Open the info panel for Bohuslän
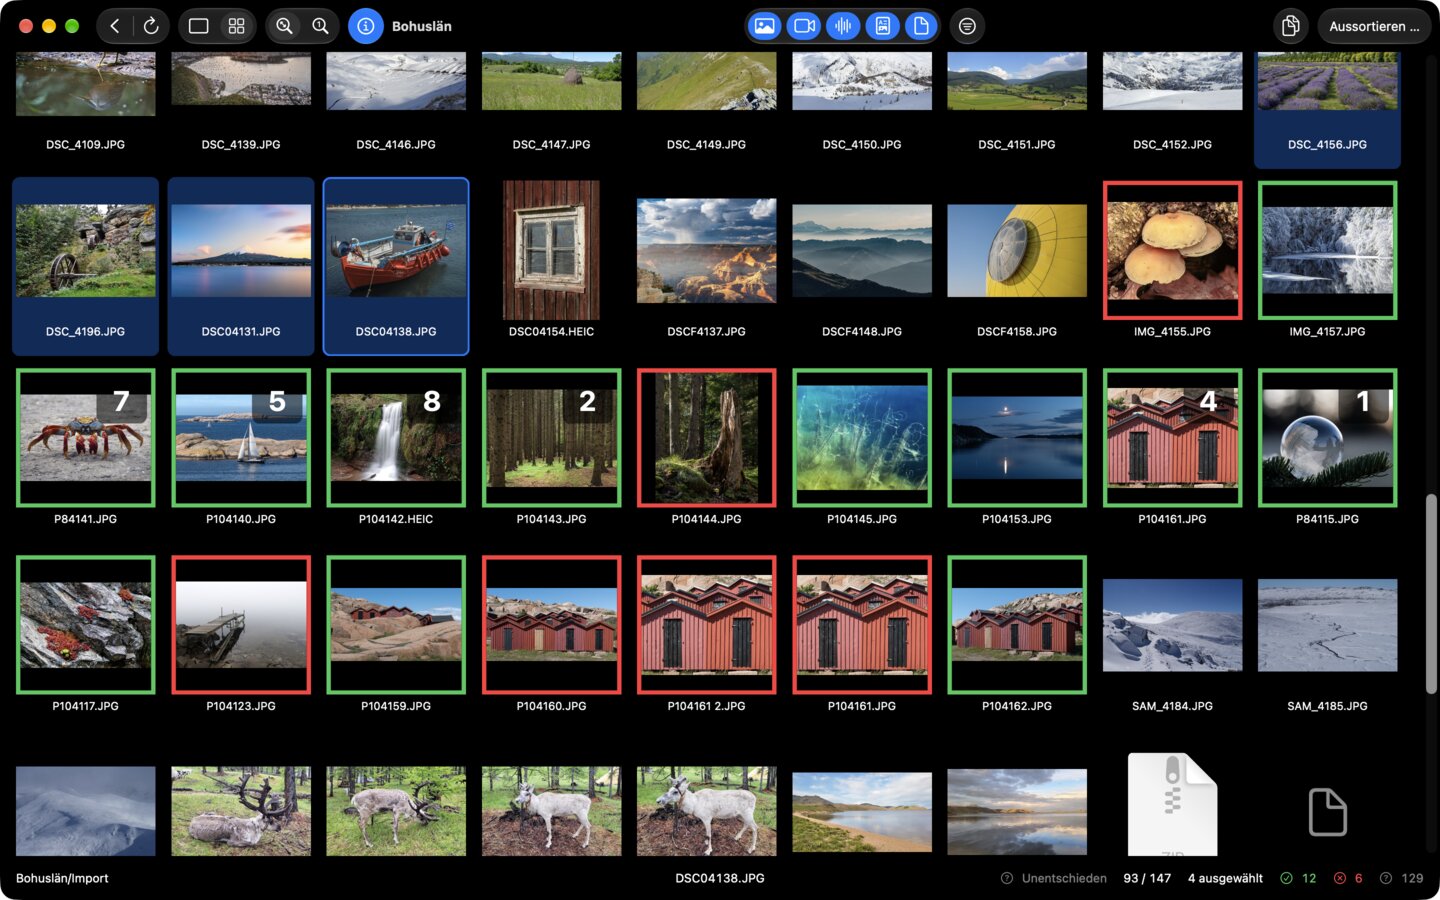1440x900 pixels. point(366,26)
